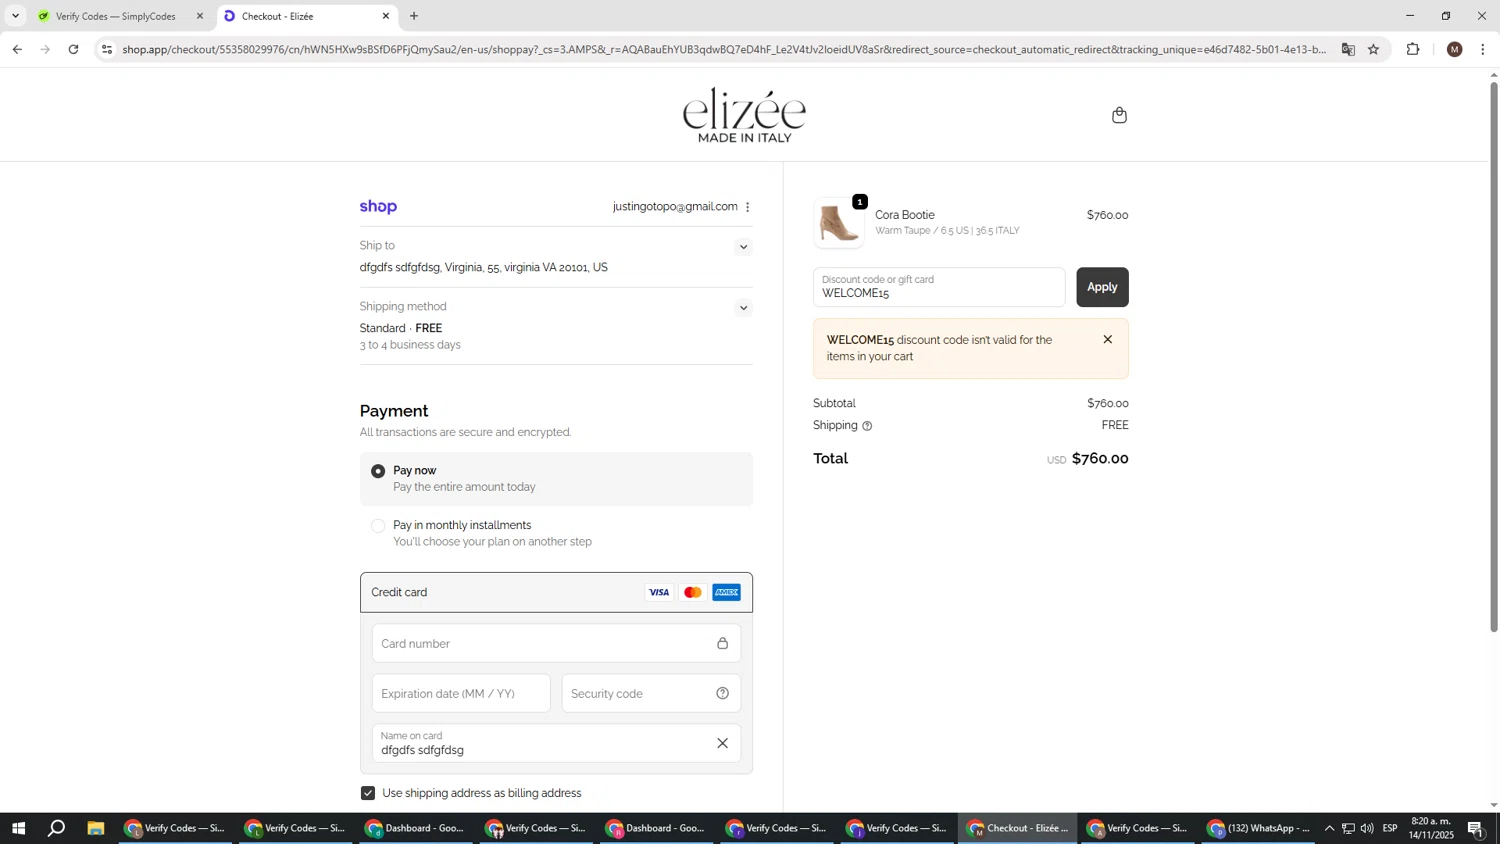Select the Checkout - Elizée browser tab

300,16
